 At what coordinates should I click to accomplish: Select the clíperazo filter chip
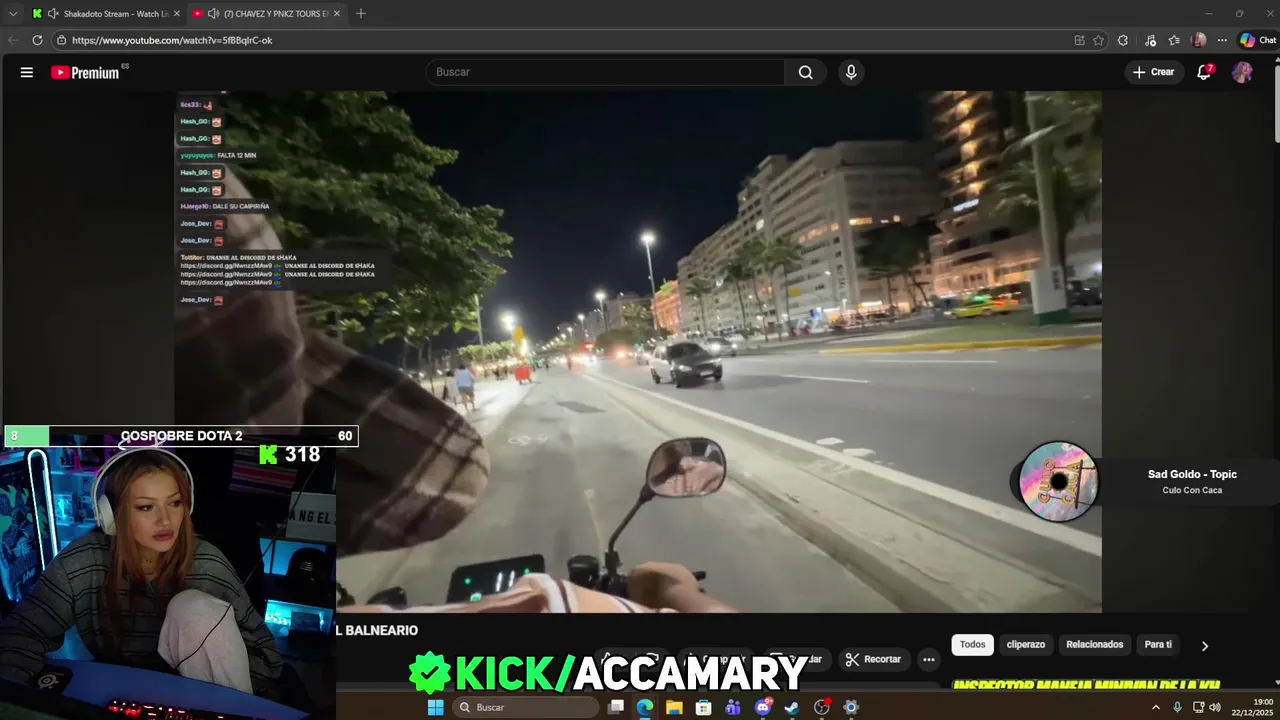click(x=1026, y=645)
